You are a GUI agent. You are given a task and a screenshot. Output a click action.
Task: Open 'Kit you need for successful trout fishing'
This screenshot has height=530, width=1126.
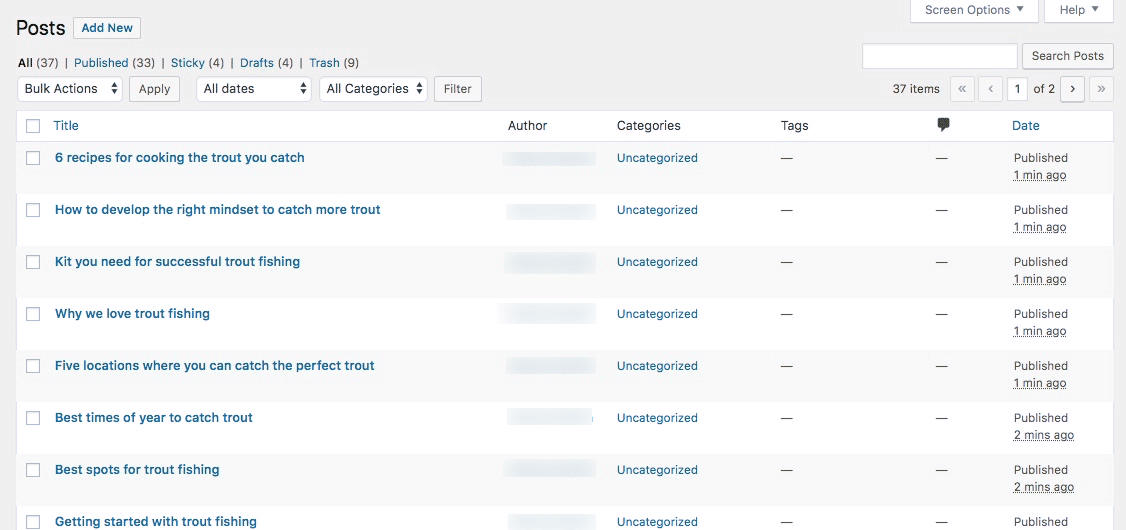coord(177,262)
